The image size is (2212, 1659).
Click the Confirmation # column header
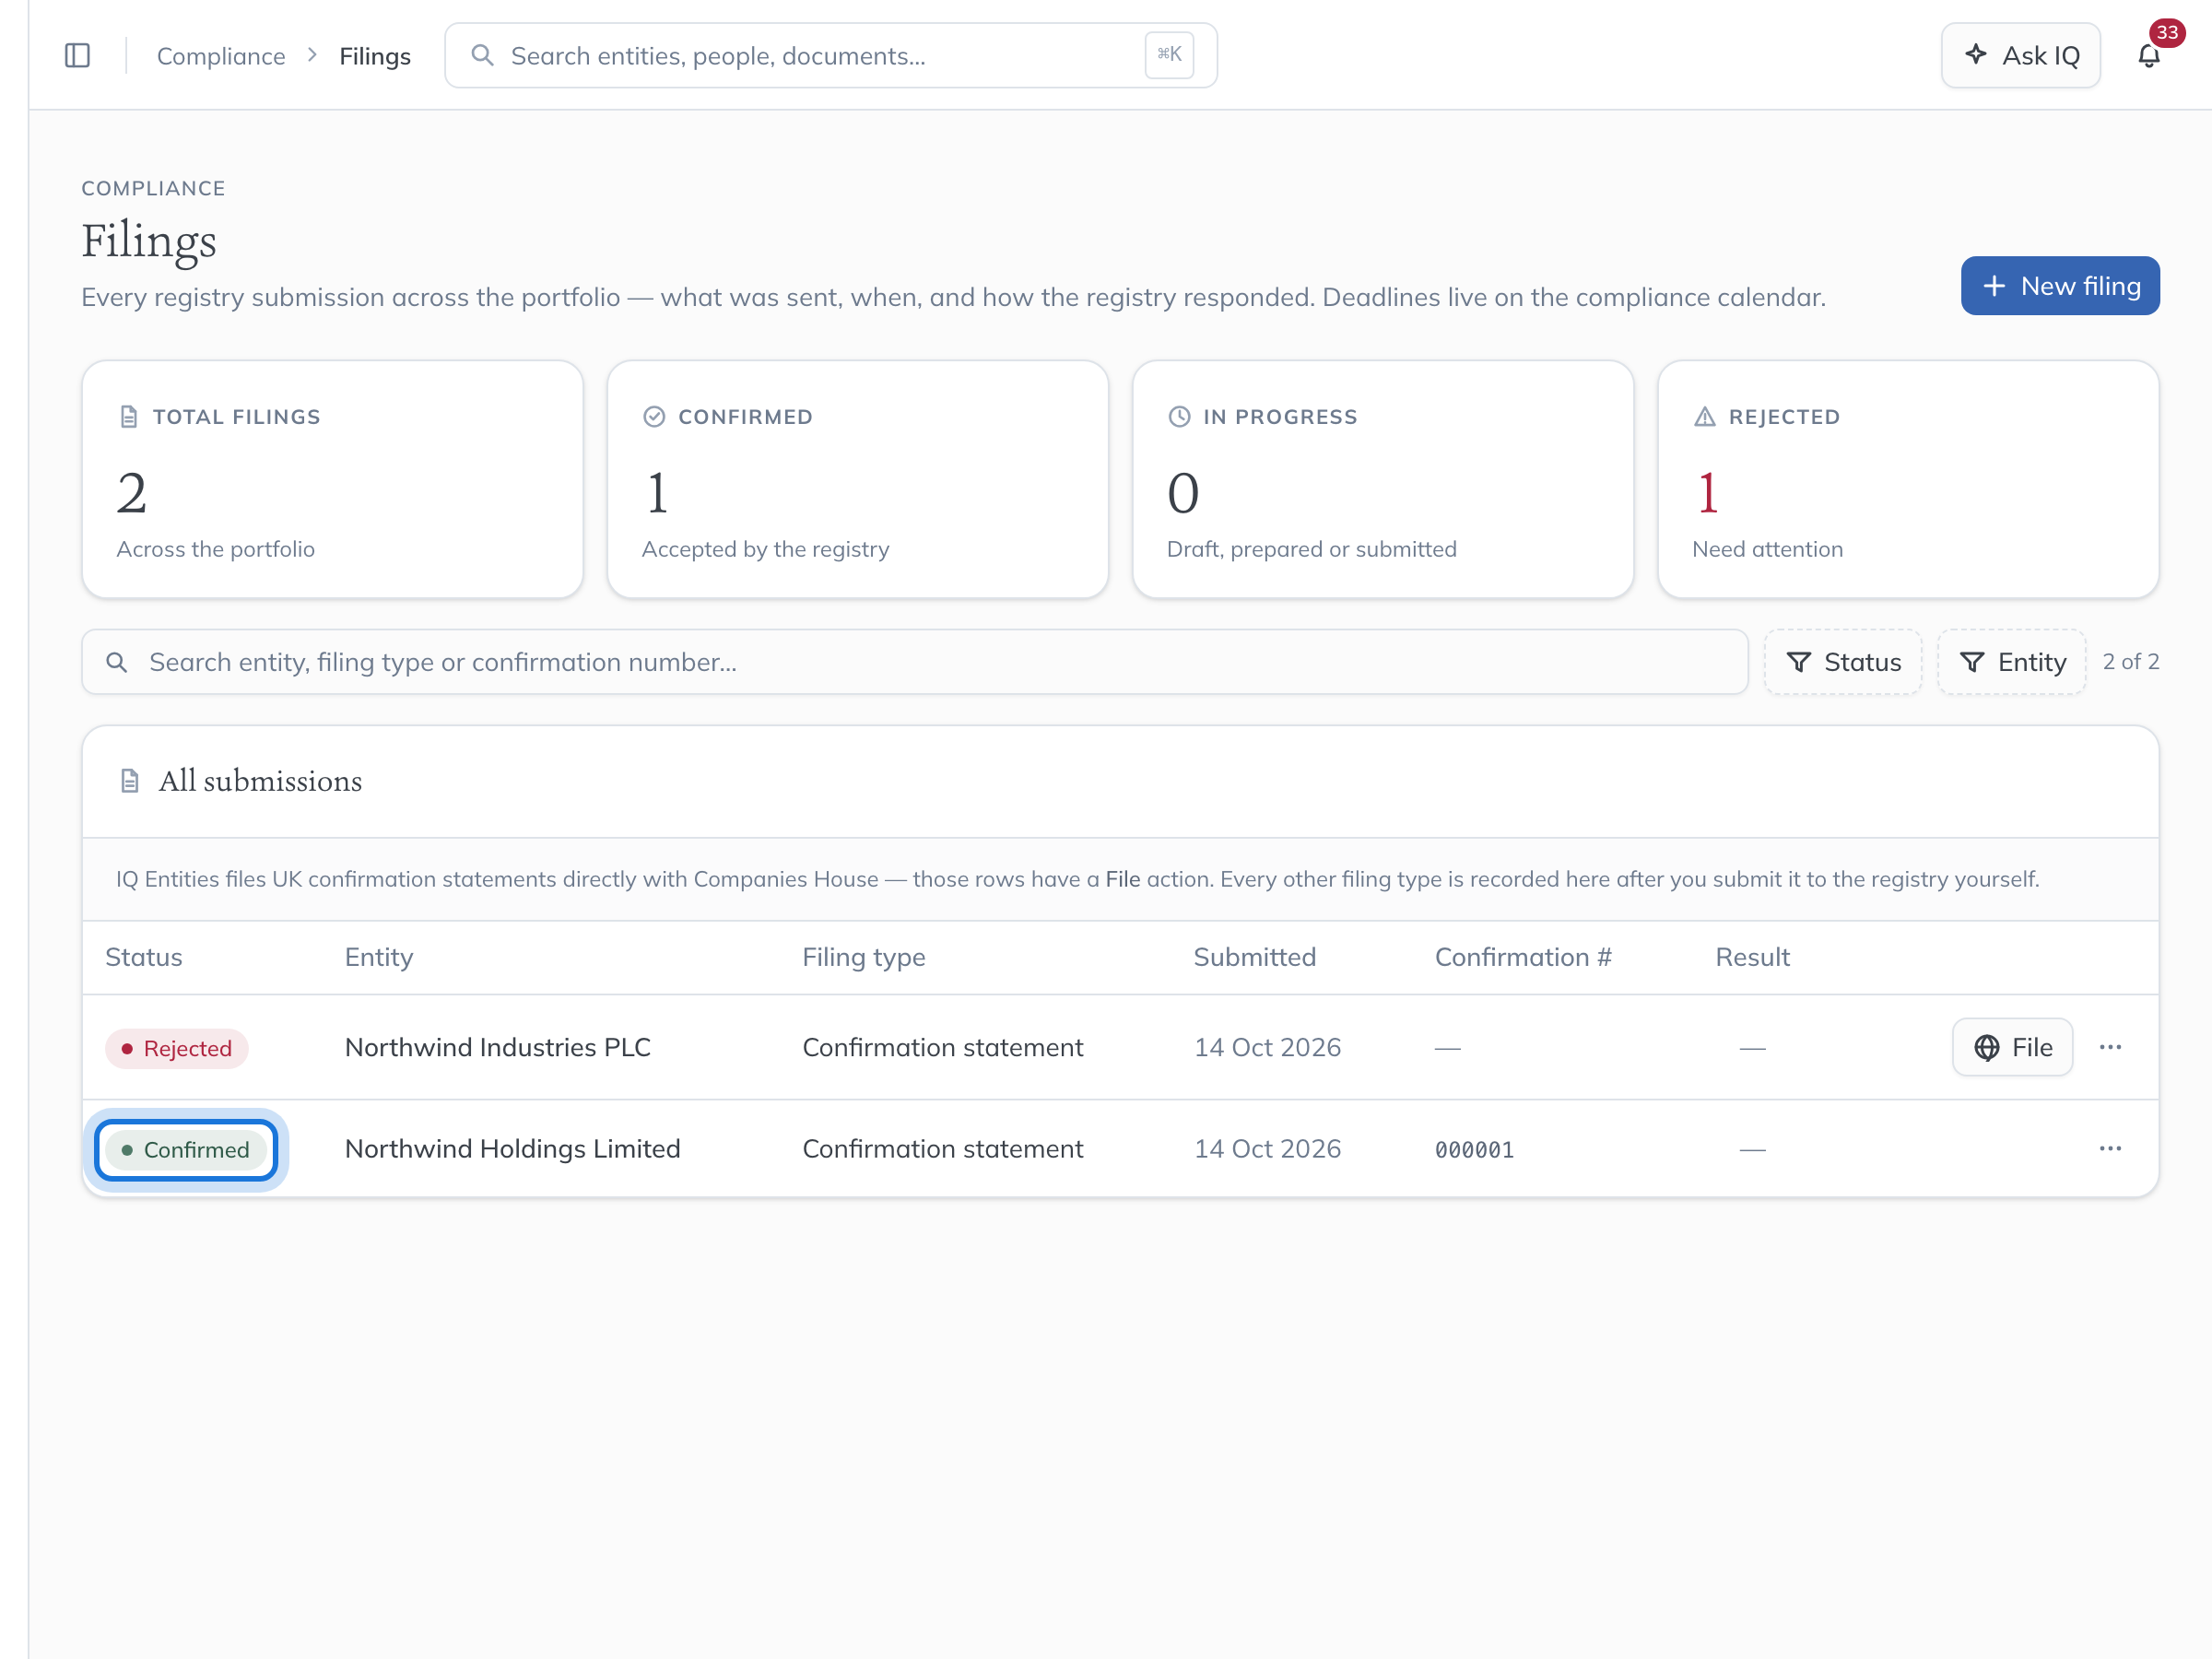(x=1523, y=957)
